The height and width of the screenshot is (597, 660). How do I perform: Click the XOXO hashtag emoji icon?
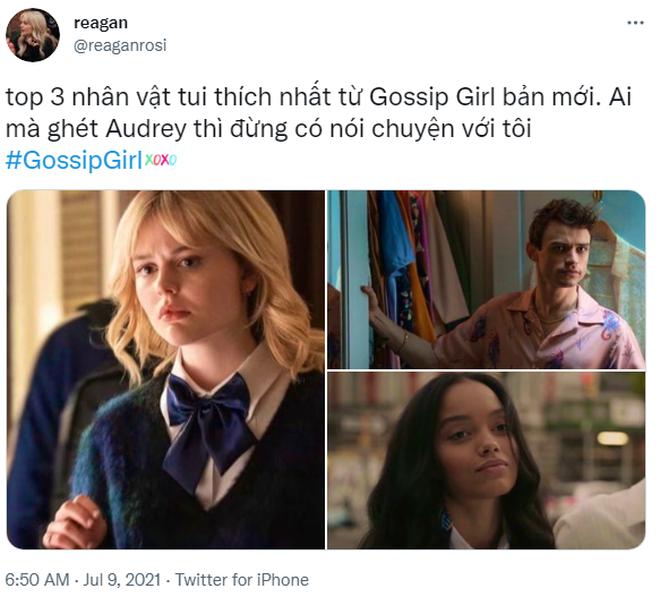[160, 160]
